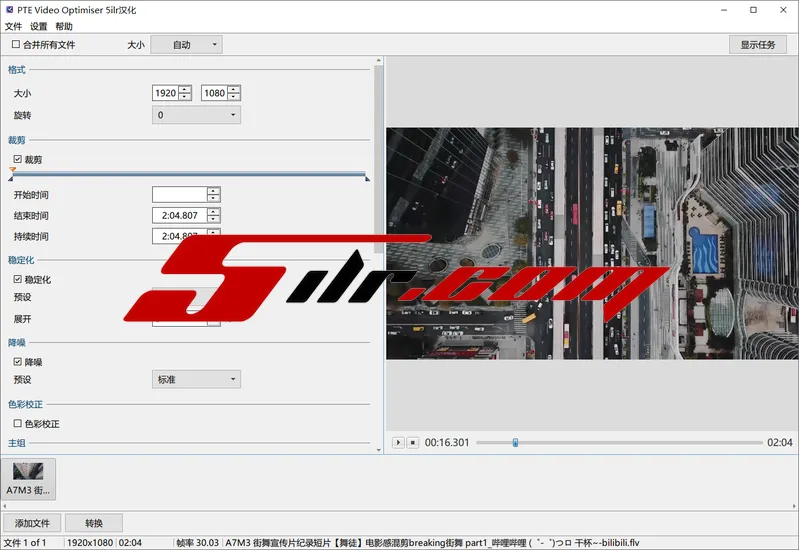Viewport: 799px width, 550px height.
Task: Increase the 结束时间 value
Action: (214, 212)
